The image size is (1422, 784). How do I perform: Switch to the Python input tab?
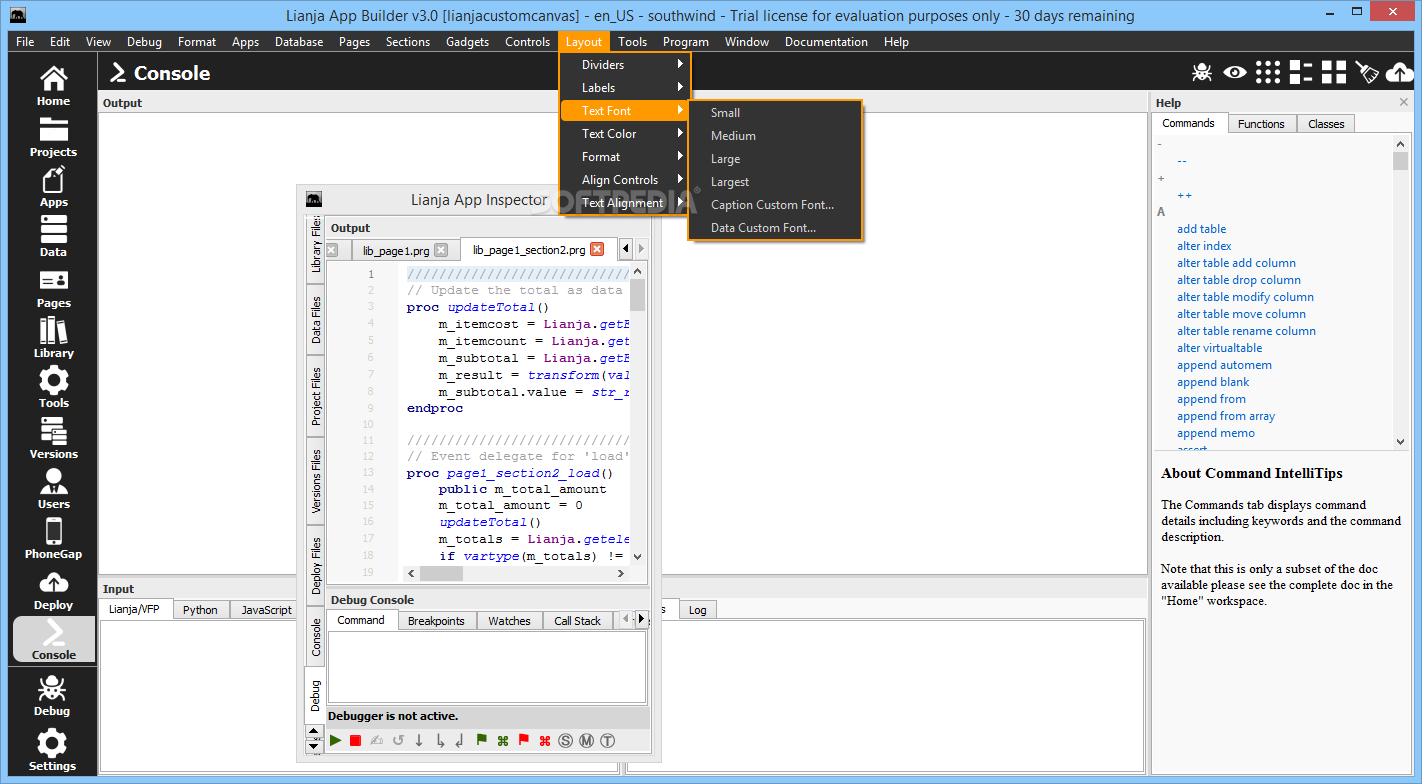pyautogui.click(x=200, y=610)
